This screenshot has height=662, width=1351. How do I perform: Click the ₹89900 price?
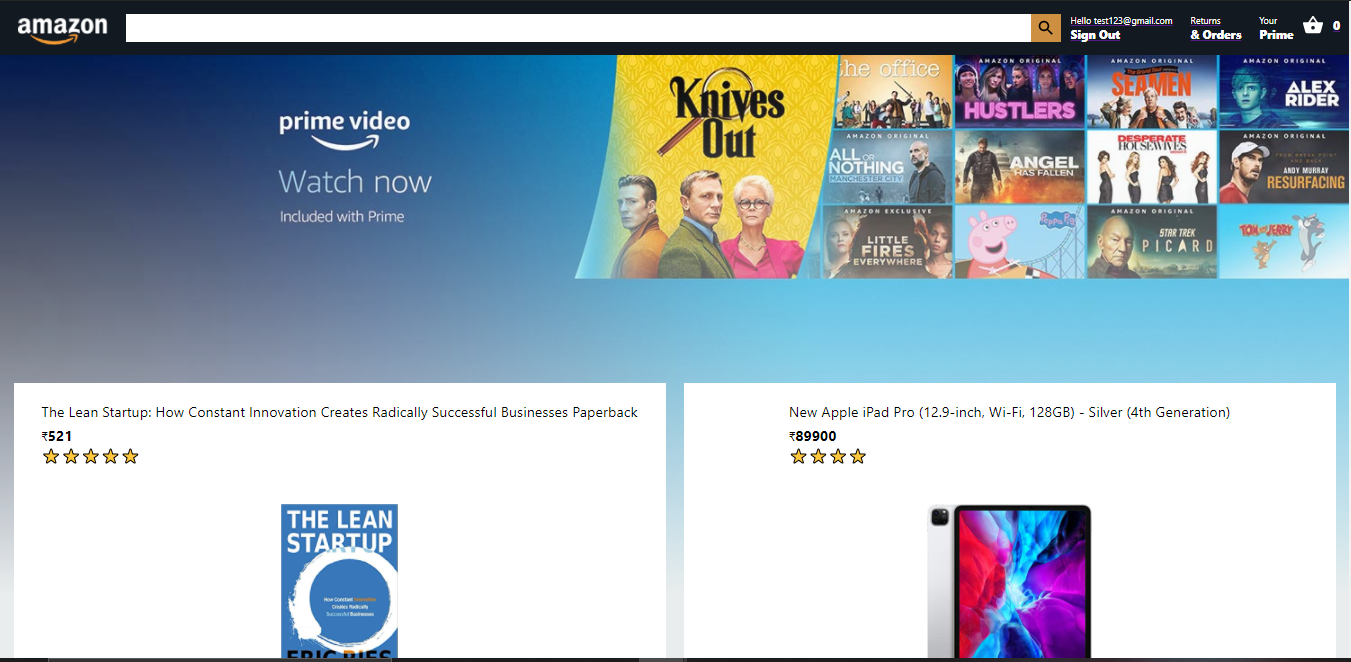click(813, 436)
